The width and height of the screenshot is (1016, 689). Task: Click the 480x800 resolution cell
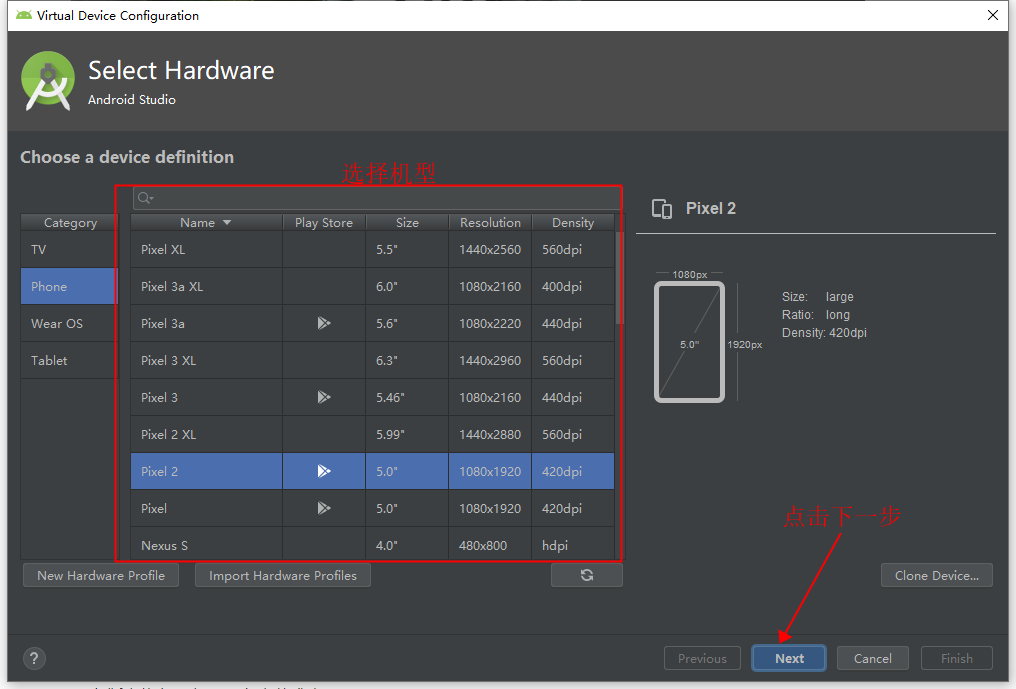(490, 543)
